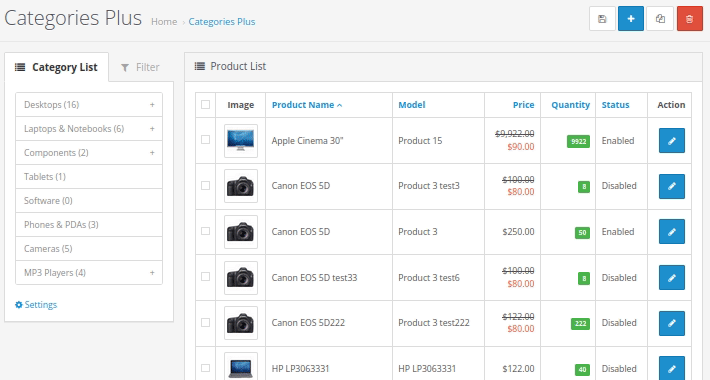Click the 222 quantity badge
710x380 pixels.
coord(580,323)
